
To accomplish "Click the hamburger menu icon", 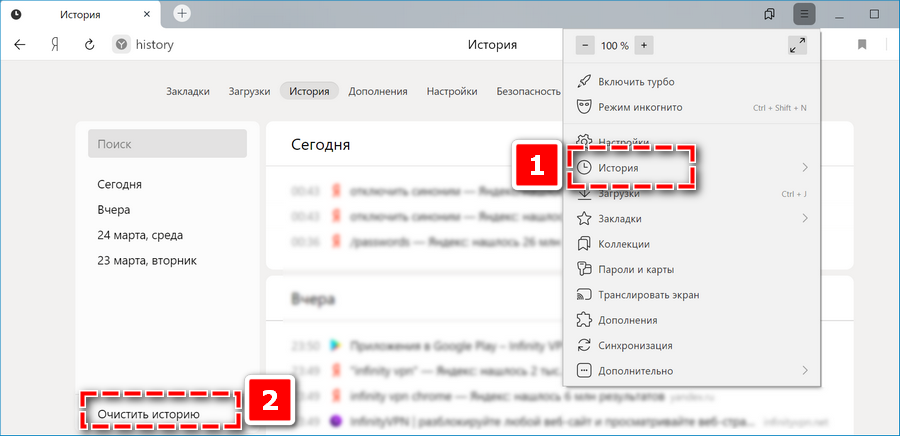I will 804,14.
